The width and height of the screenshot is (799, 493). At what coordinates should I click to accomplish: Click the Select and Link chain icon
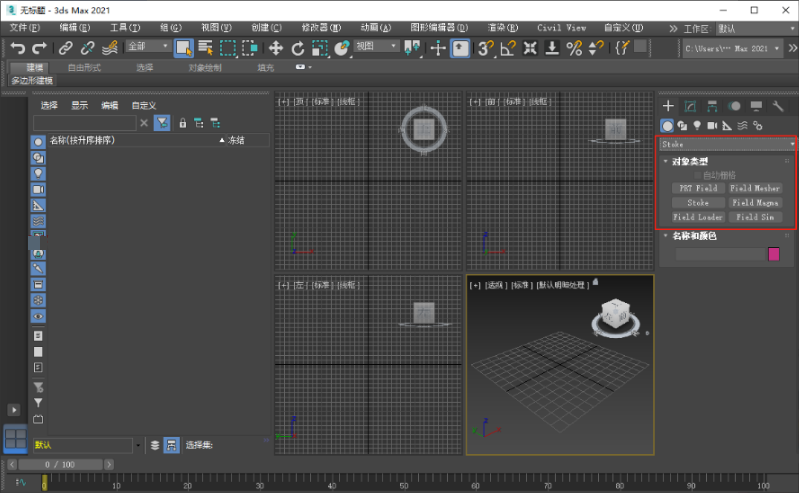(x=65, y=47)
